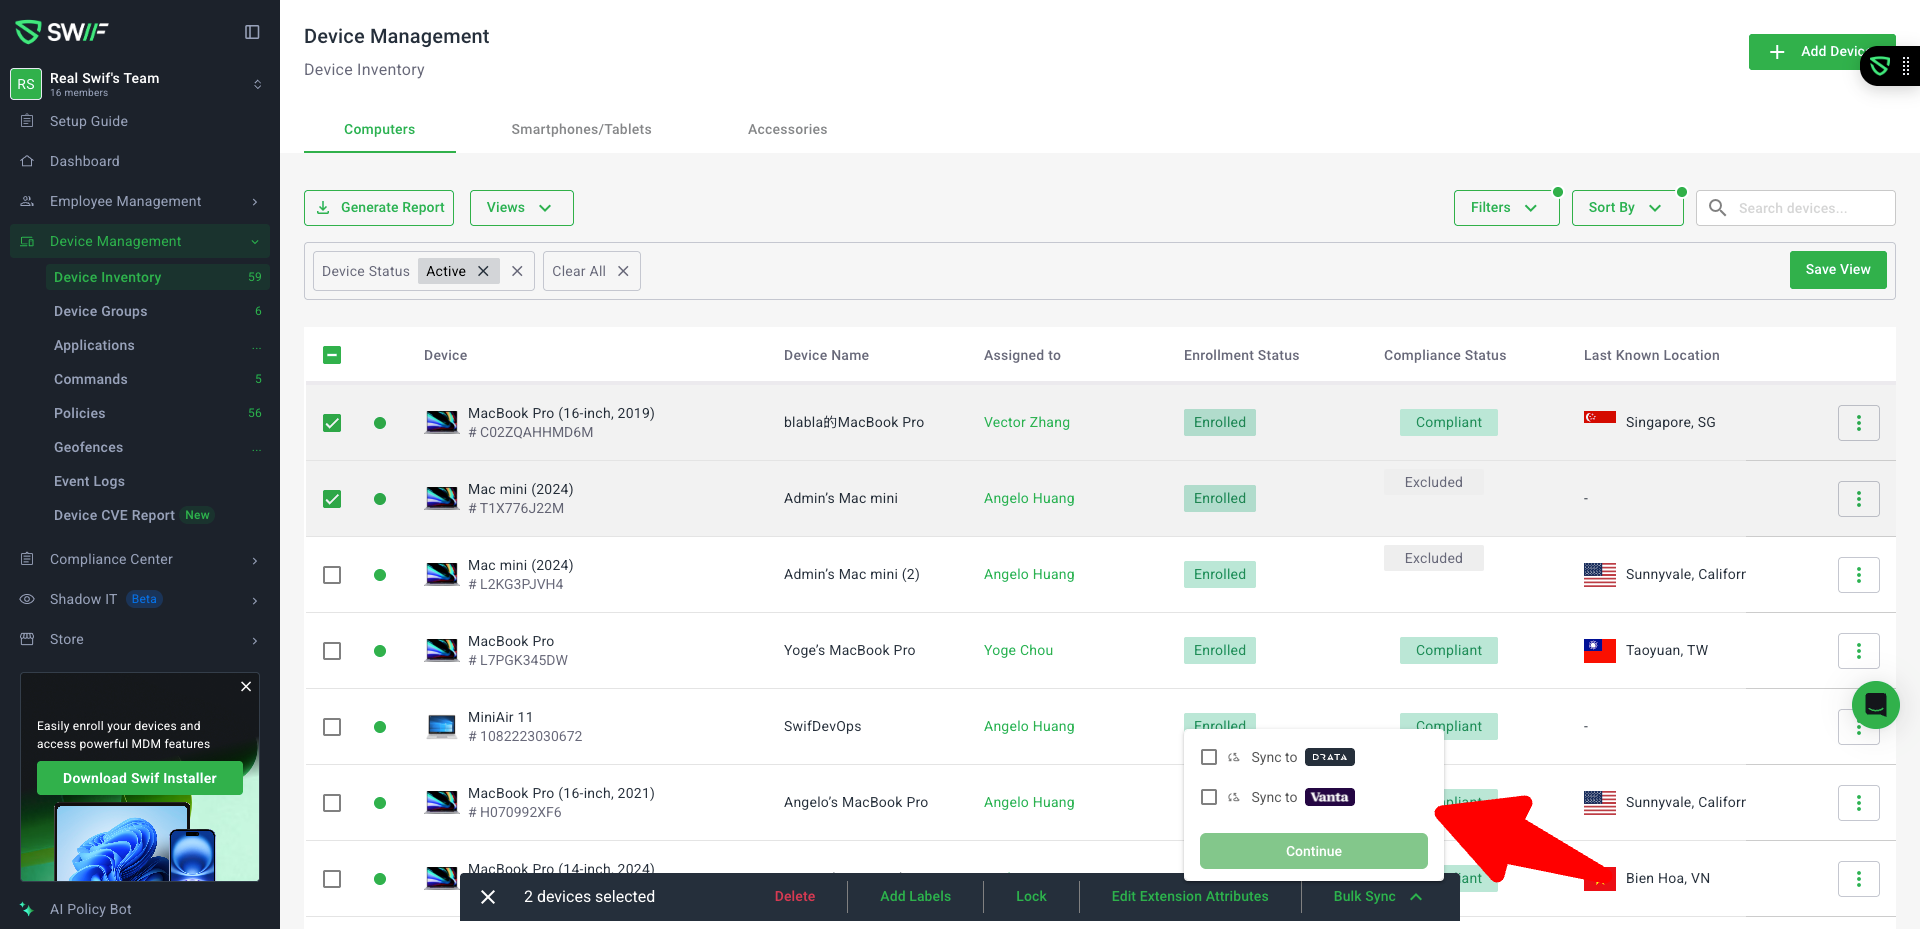
Task: Switch to Smartphones/Tablets tab
Action: click(x=581, y=129)
